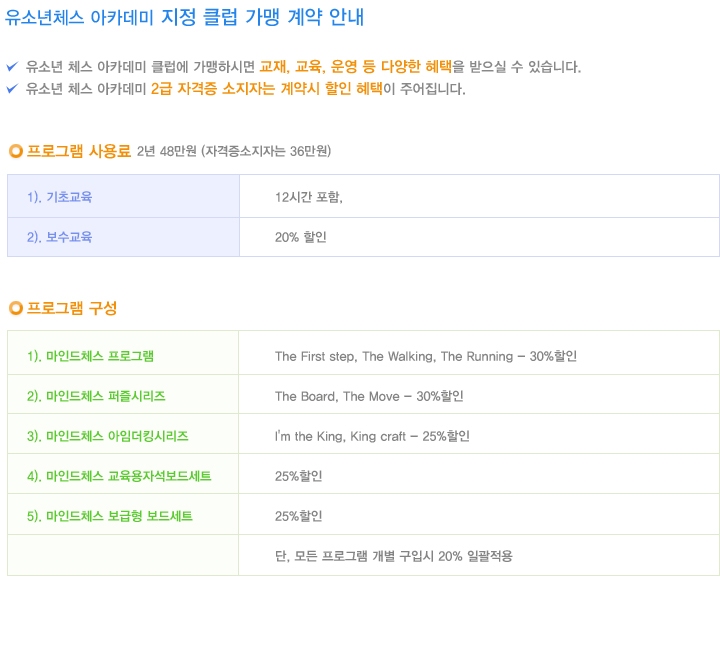Click the page title 유소년체스 아카데미 지정 클럽 가맹 계약 안내

point(184,17)
